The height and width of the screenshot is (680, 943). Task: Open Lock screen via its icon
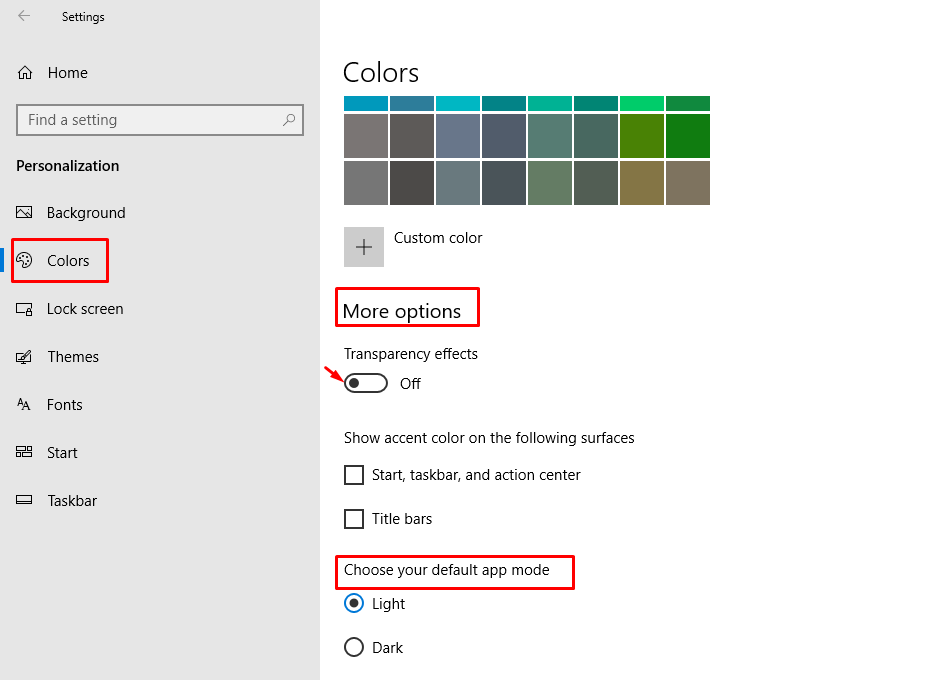(24, 309)
